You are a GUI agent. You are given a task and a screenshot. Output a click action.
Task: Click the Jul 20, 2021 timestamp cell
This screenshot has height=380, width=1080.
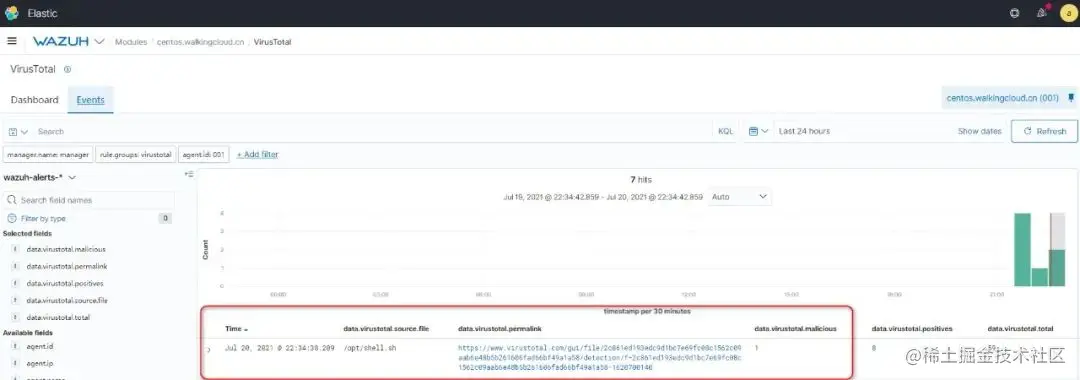(x=280, y=348)
